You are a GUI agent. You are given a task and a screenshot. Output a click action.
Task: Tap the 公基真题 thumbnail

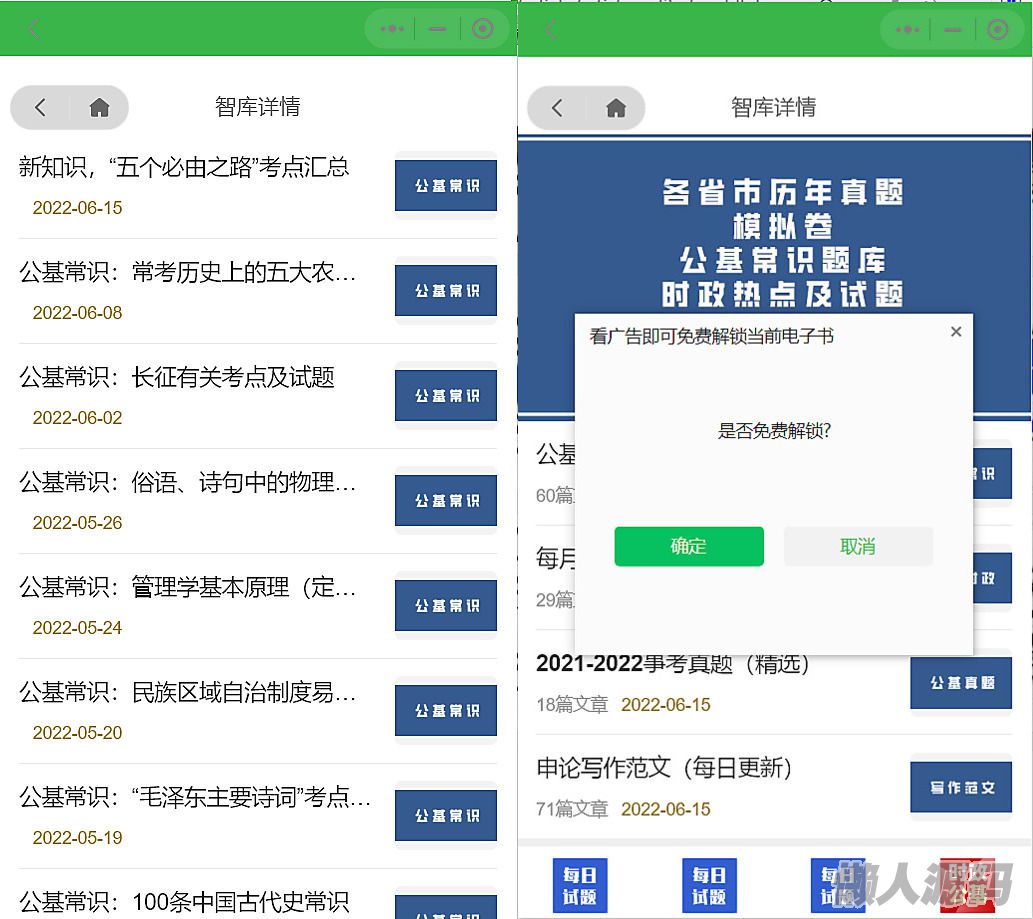(961, 683)
